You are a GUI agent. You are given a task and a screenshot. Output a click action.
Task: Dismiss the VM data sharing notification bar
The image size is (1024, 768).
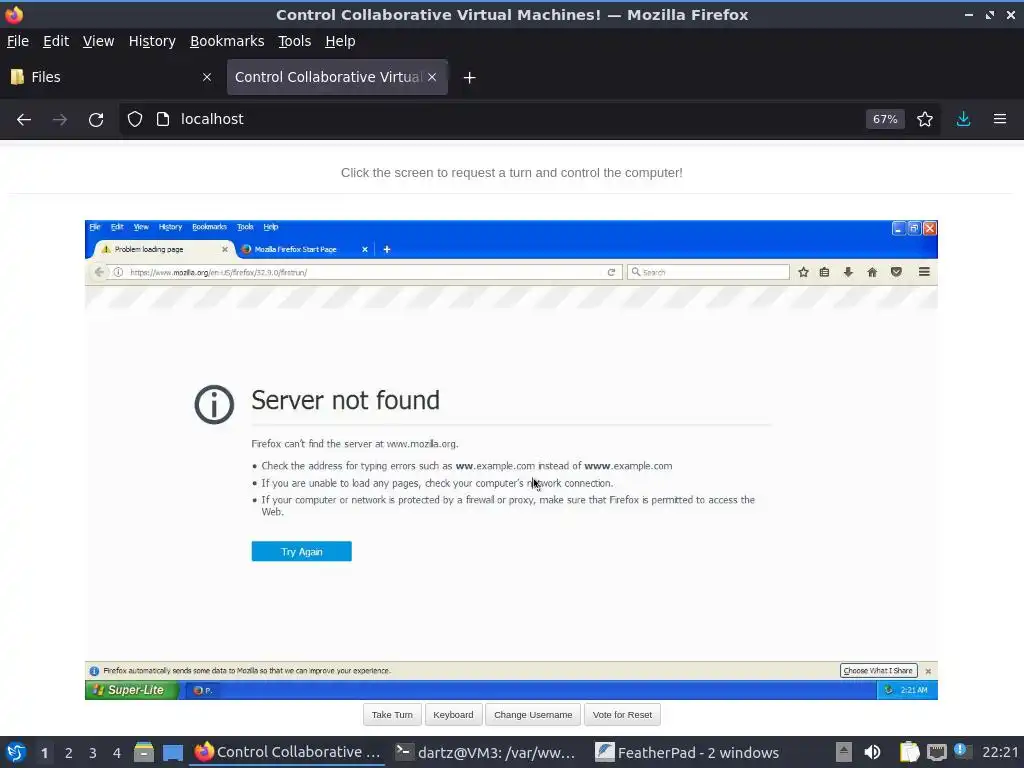[x=928, y=671]
